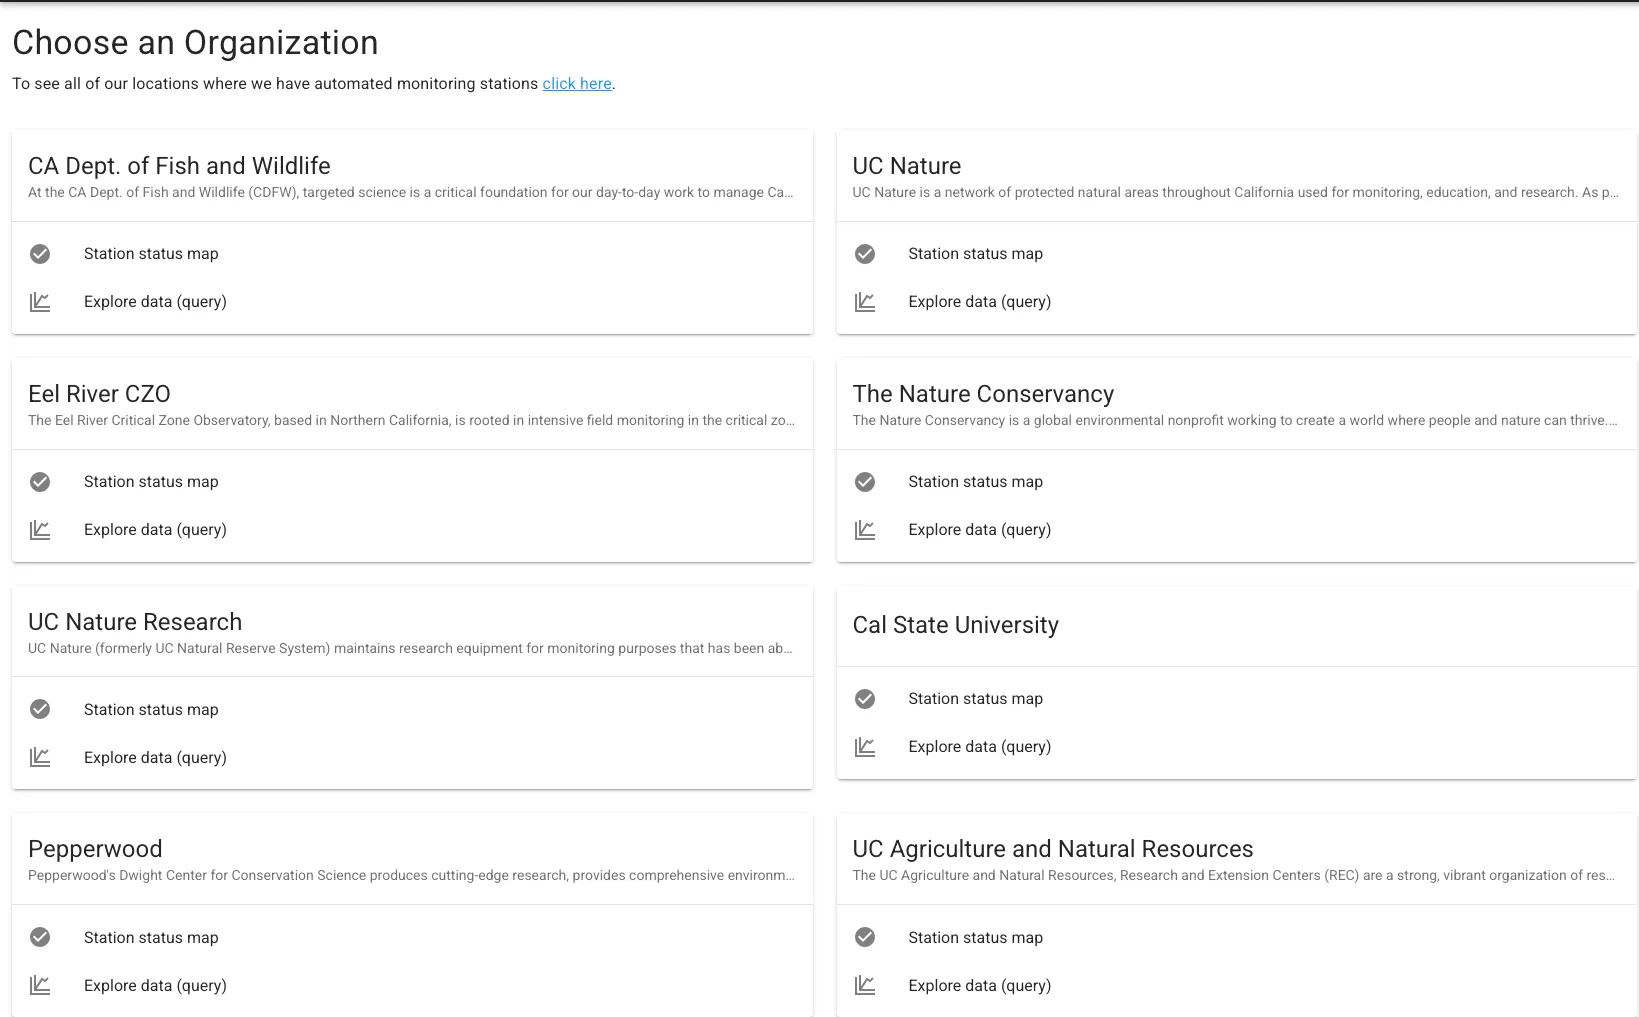The image size is (1639, 1017).
Task: Click the chart icon in Eel River CZO card
Action: [40, 530]
